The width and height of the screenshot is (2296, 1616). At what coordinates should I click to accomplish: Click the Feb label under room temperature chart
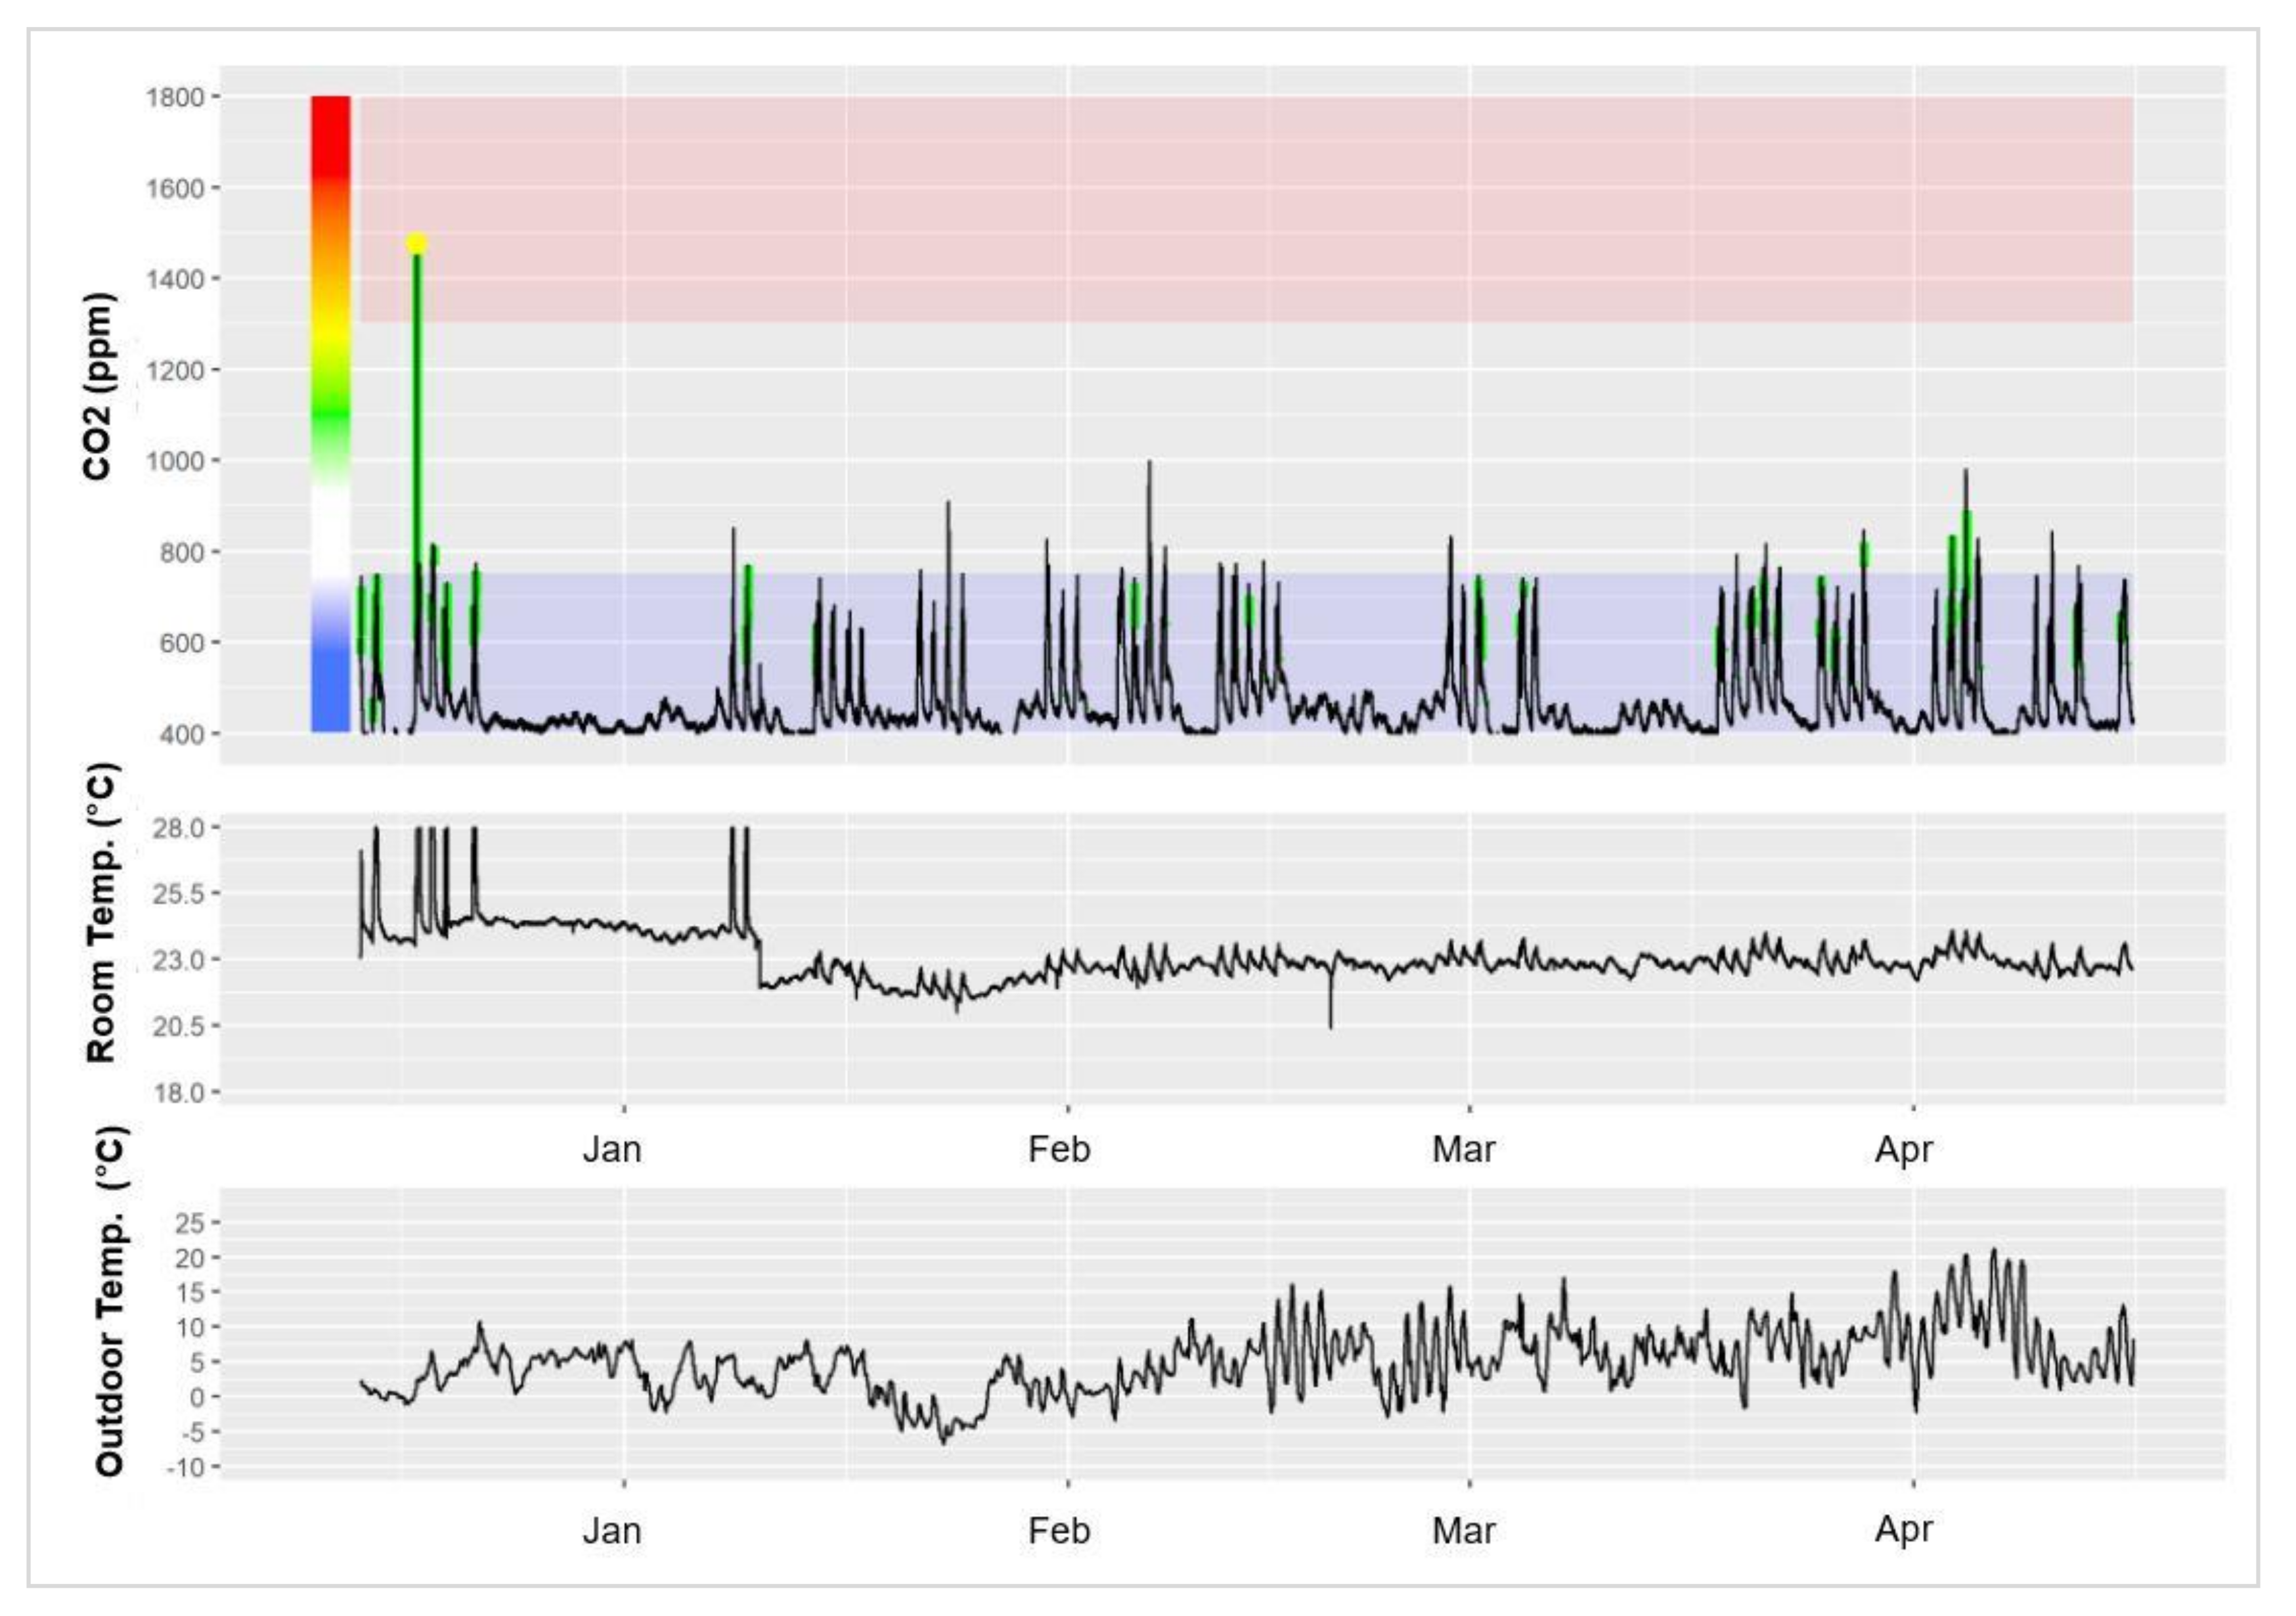tap(1059, 1150)
